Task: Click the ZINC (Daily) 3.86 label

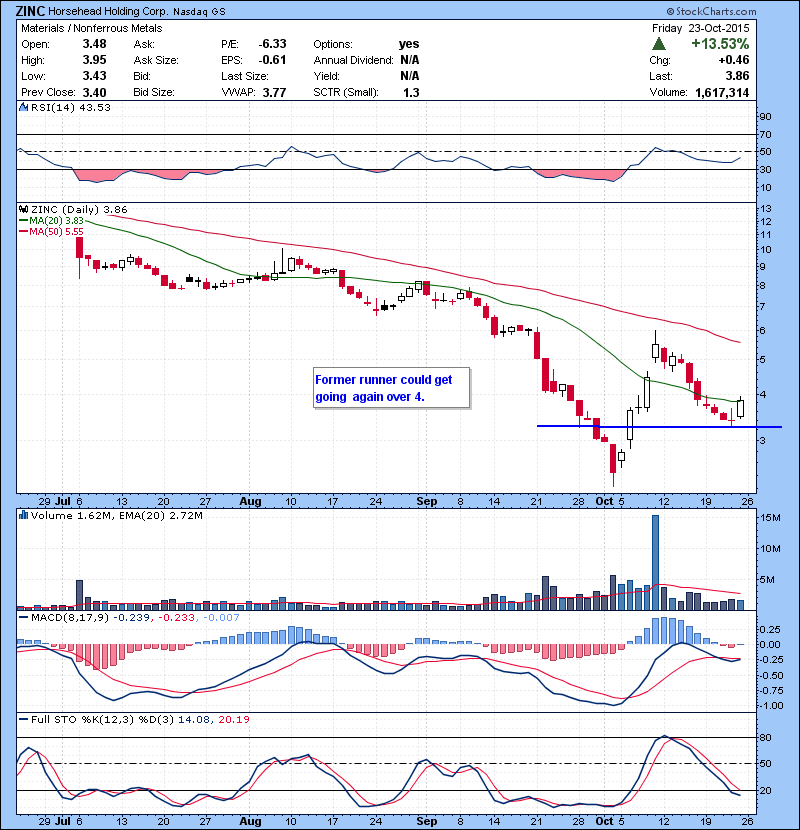Action: point(79,210)
